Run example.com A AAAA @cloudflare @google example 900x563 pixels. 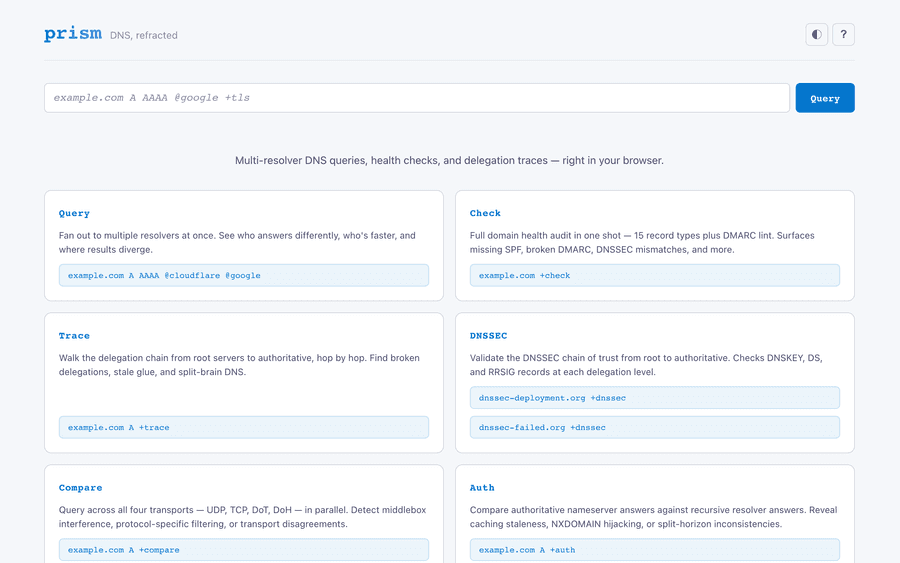[x=243, y=275]
